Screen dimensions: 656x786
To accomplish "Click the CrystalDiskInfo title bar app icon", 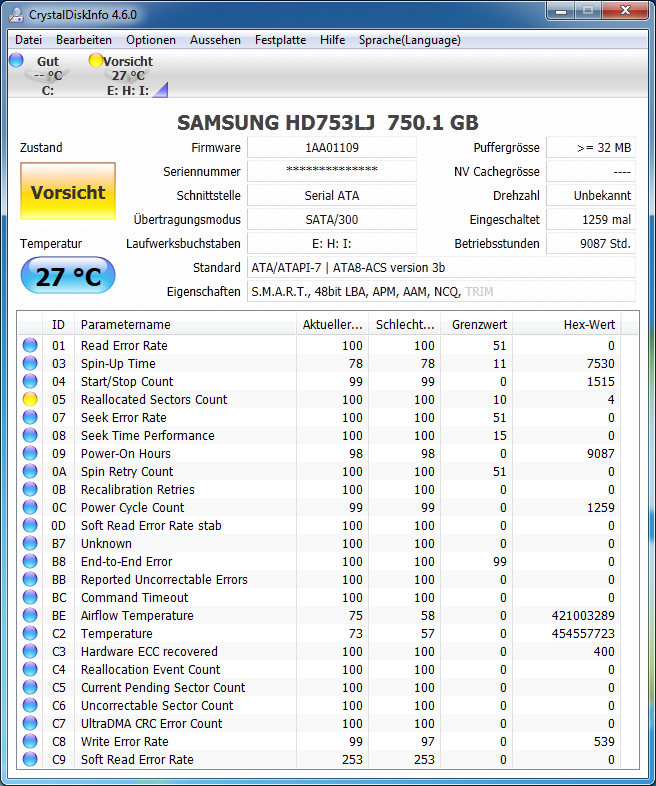I will (x=17, y=15).
